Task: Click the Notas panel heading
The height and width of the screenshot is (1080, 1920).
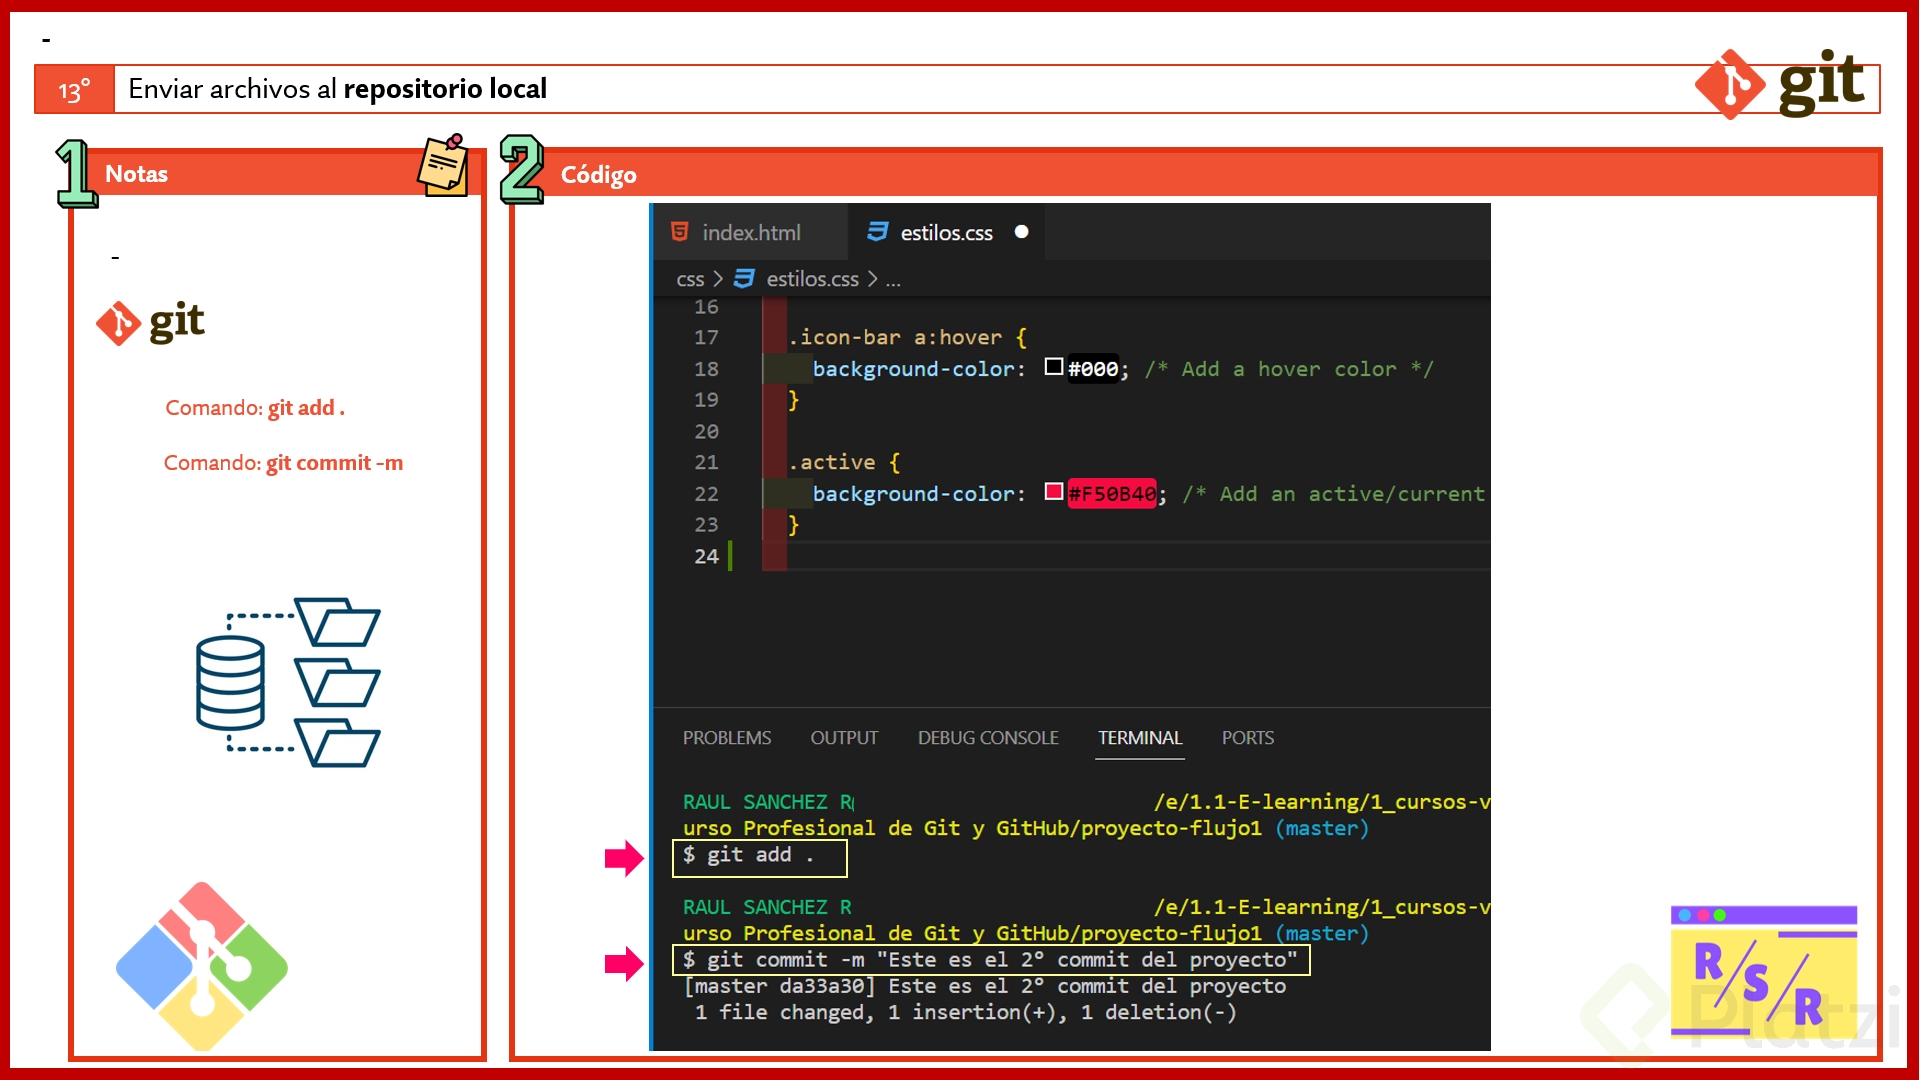Action: click(x=136, y=174)
